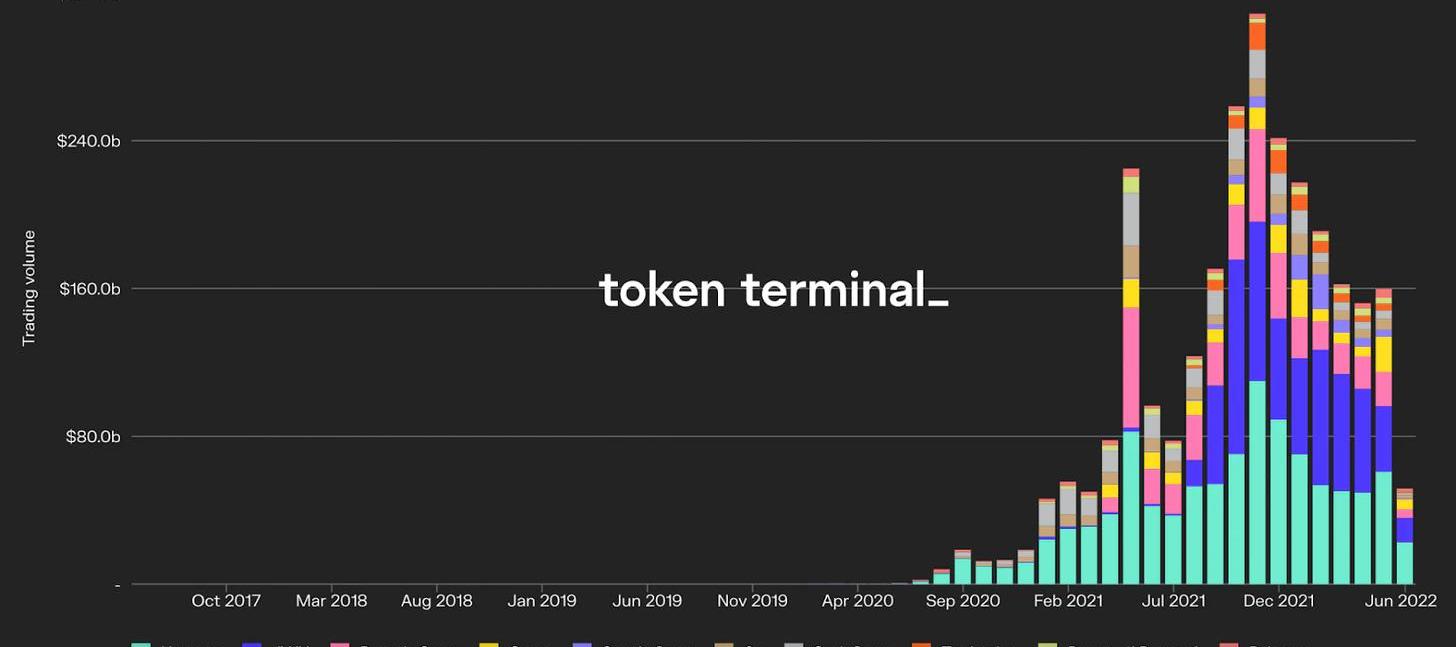
Task: Select the $80.0b y-axis label
Action: [x=92, y=437]
